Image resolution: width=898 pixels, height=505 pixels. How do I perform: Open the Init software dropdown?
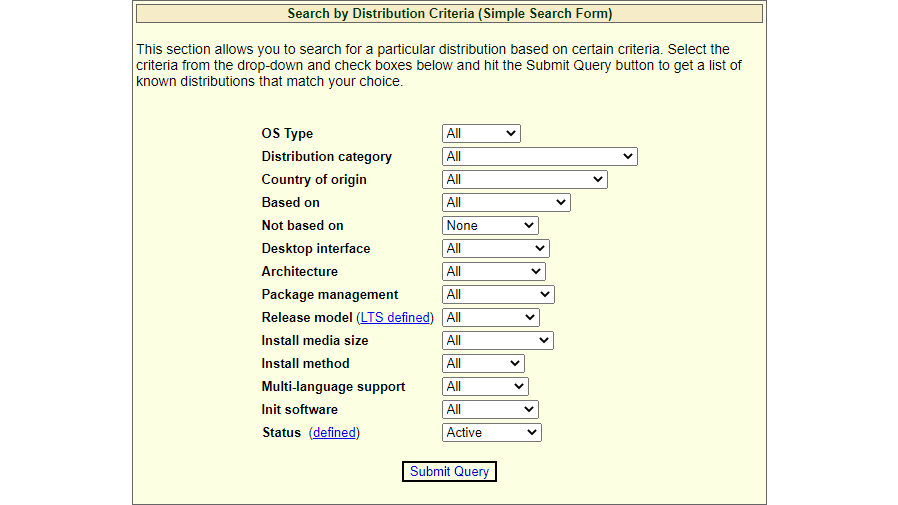click(x=490, y=409)
